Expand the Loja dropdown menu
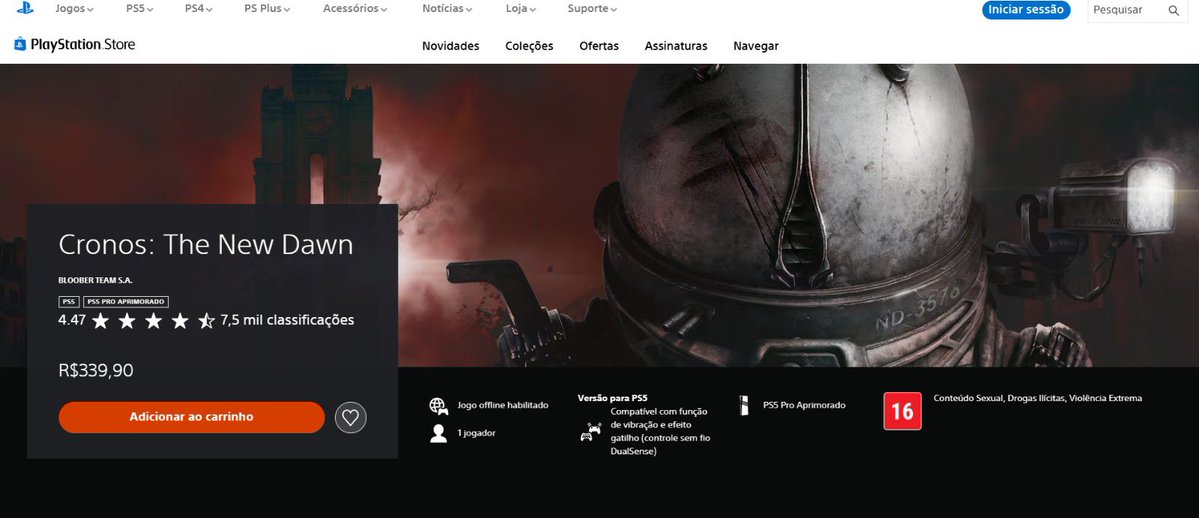The image size is (1199, 518). [x=521, y=9]
